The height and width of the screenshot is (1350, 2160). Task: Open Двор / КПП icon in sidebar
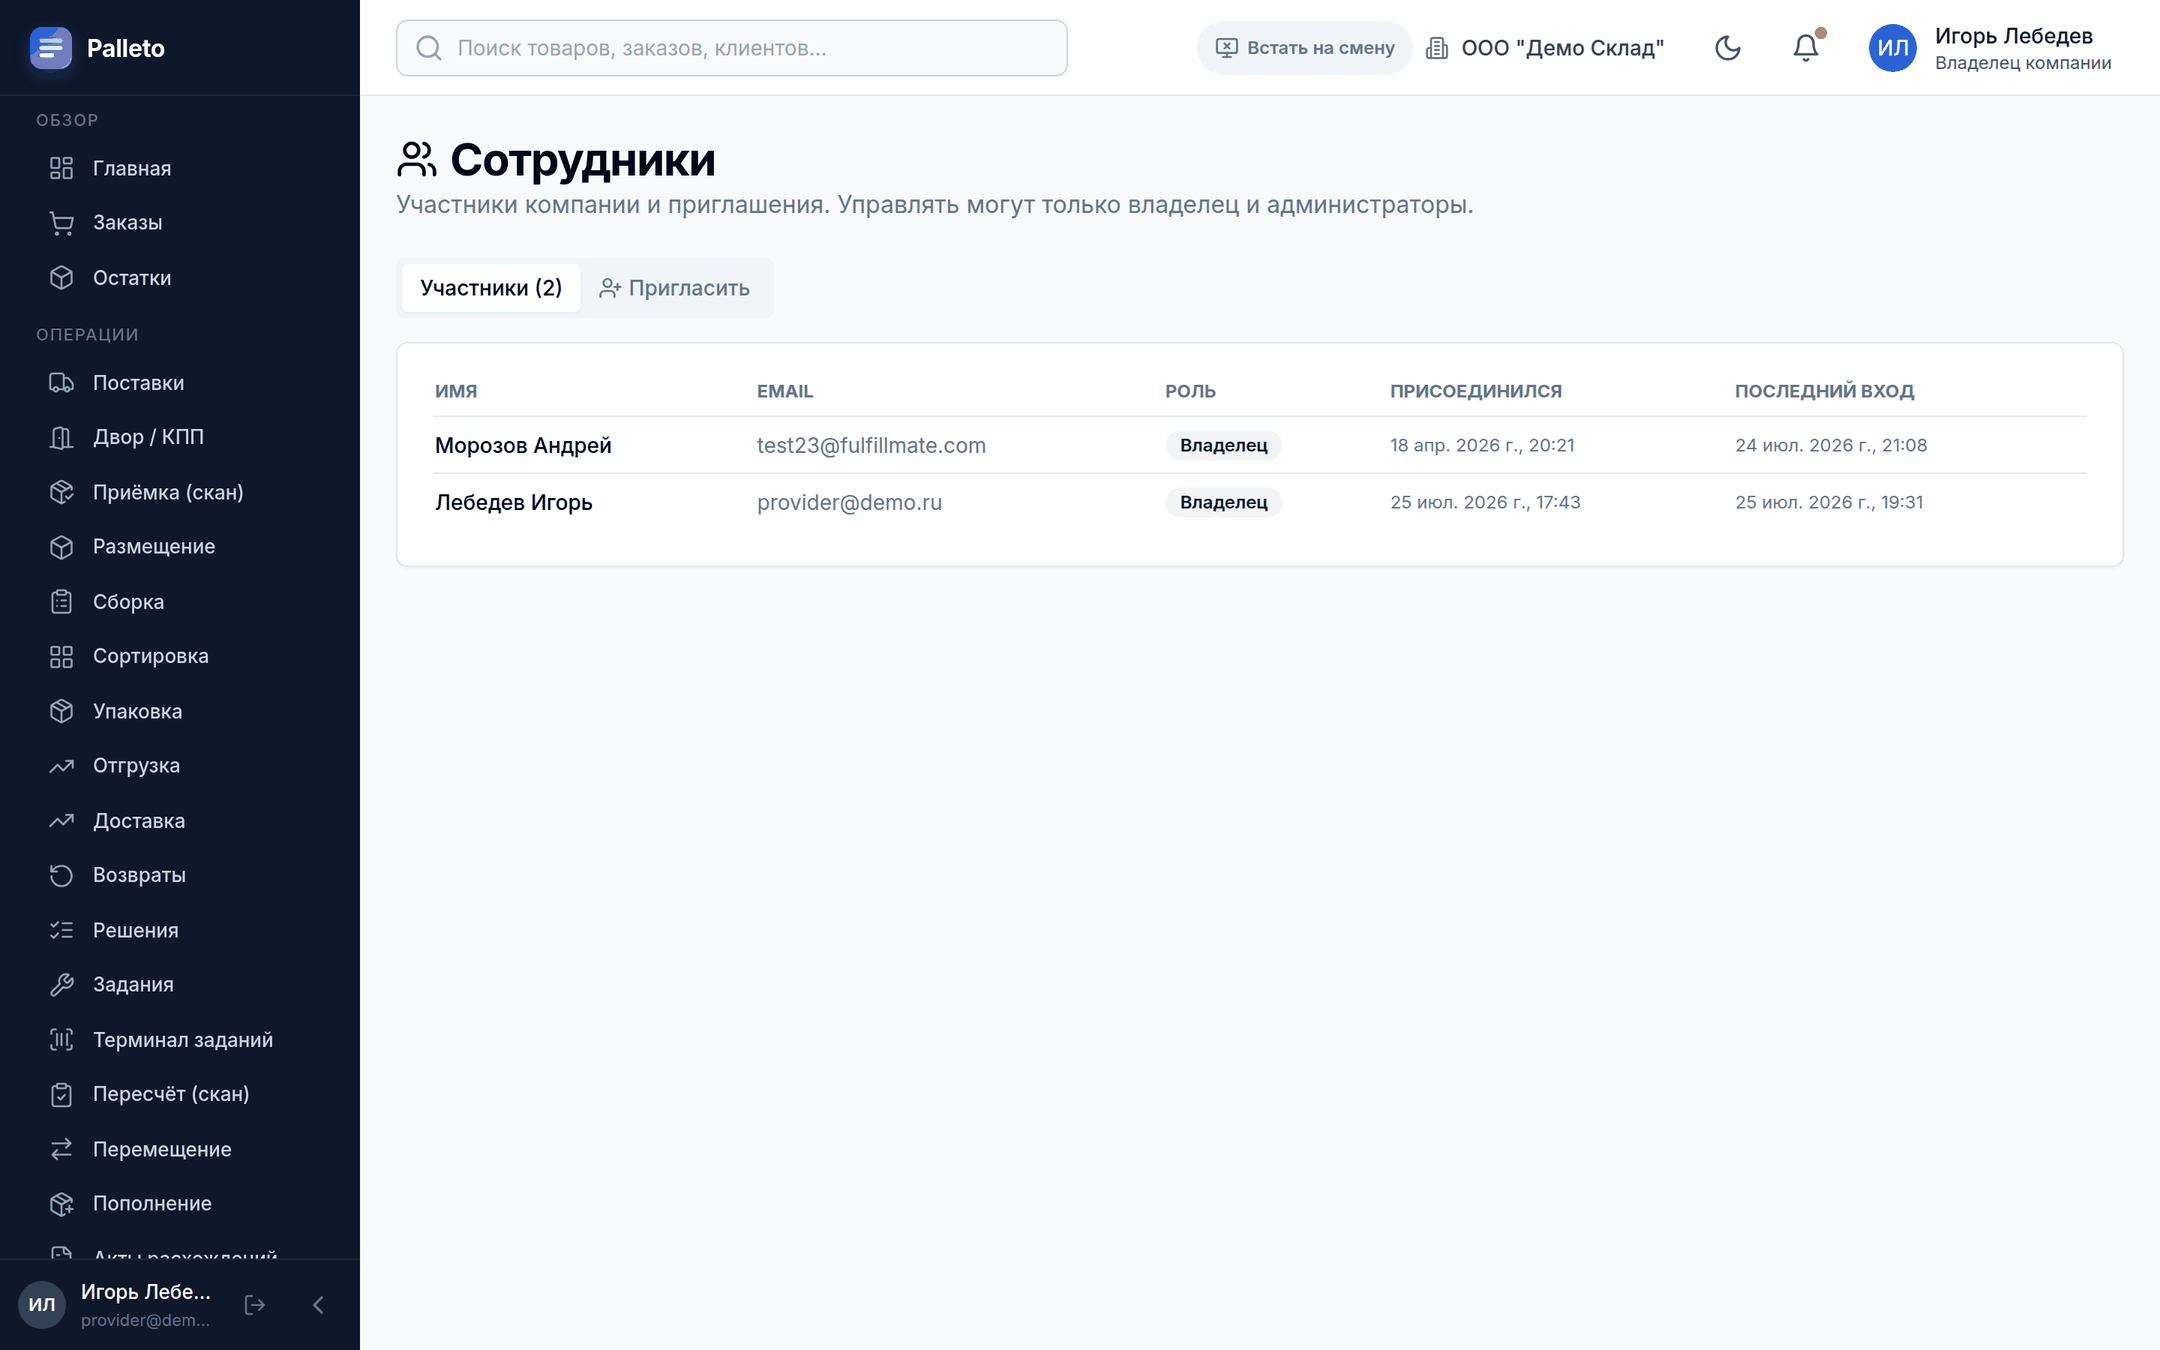(x=62, y=437)
